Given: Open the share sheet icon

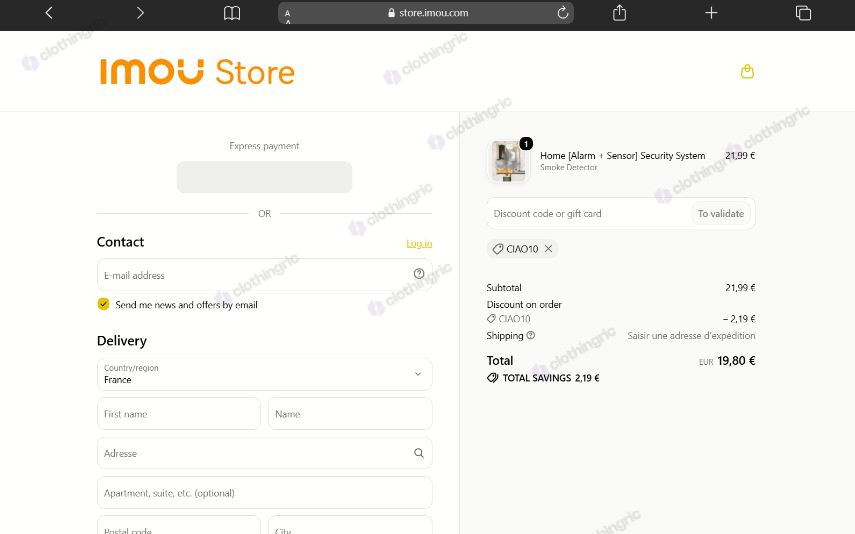Looking at the screenshot, I should 619,13.
